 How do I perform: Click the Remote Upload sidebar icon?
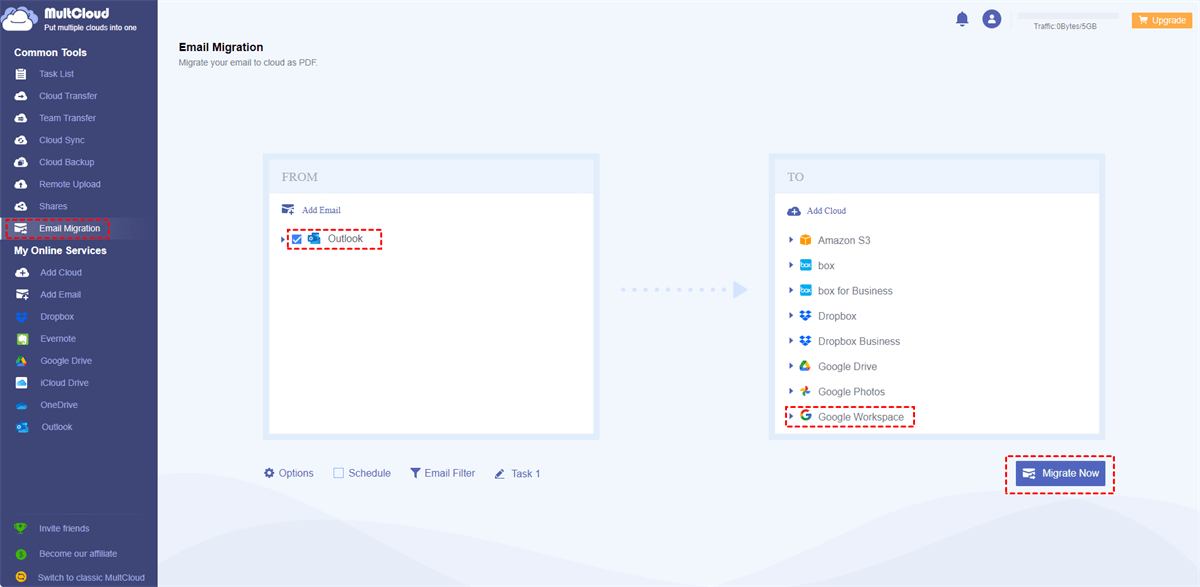click(x=21, y=184)
